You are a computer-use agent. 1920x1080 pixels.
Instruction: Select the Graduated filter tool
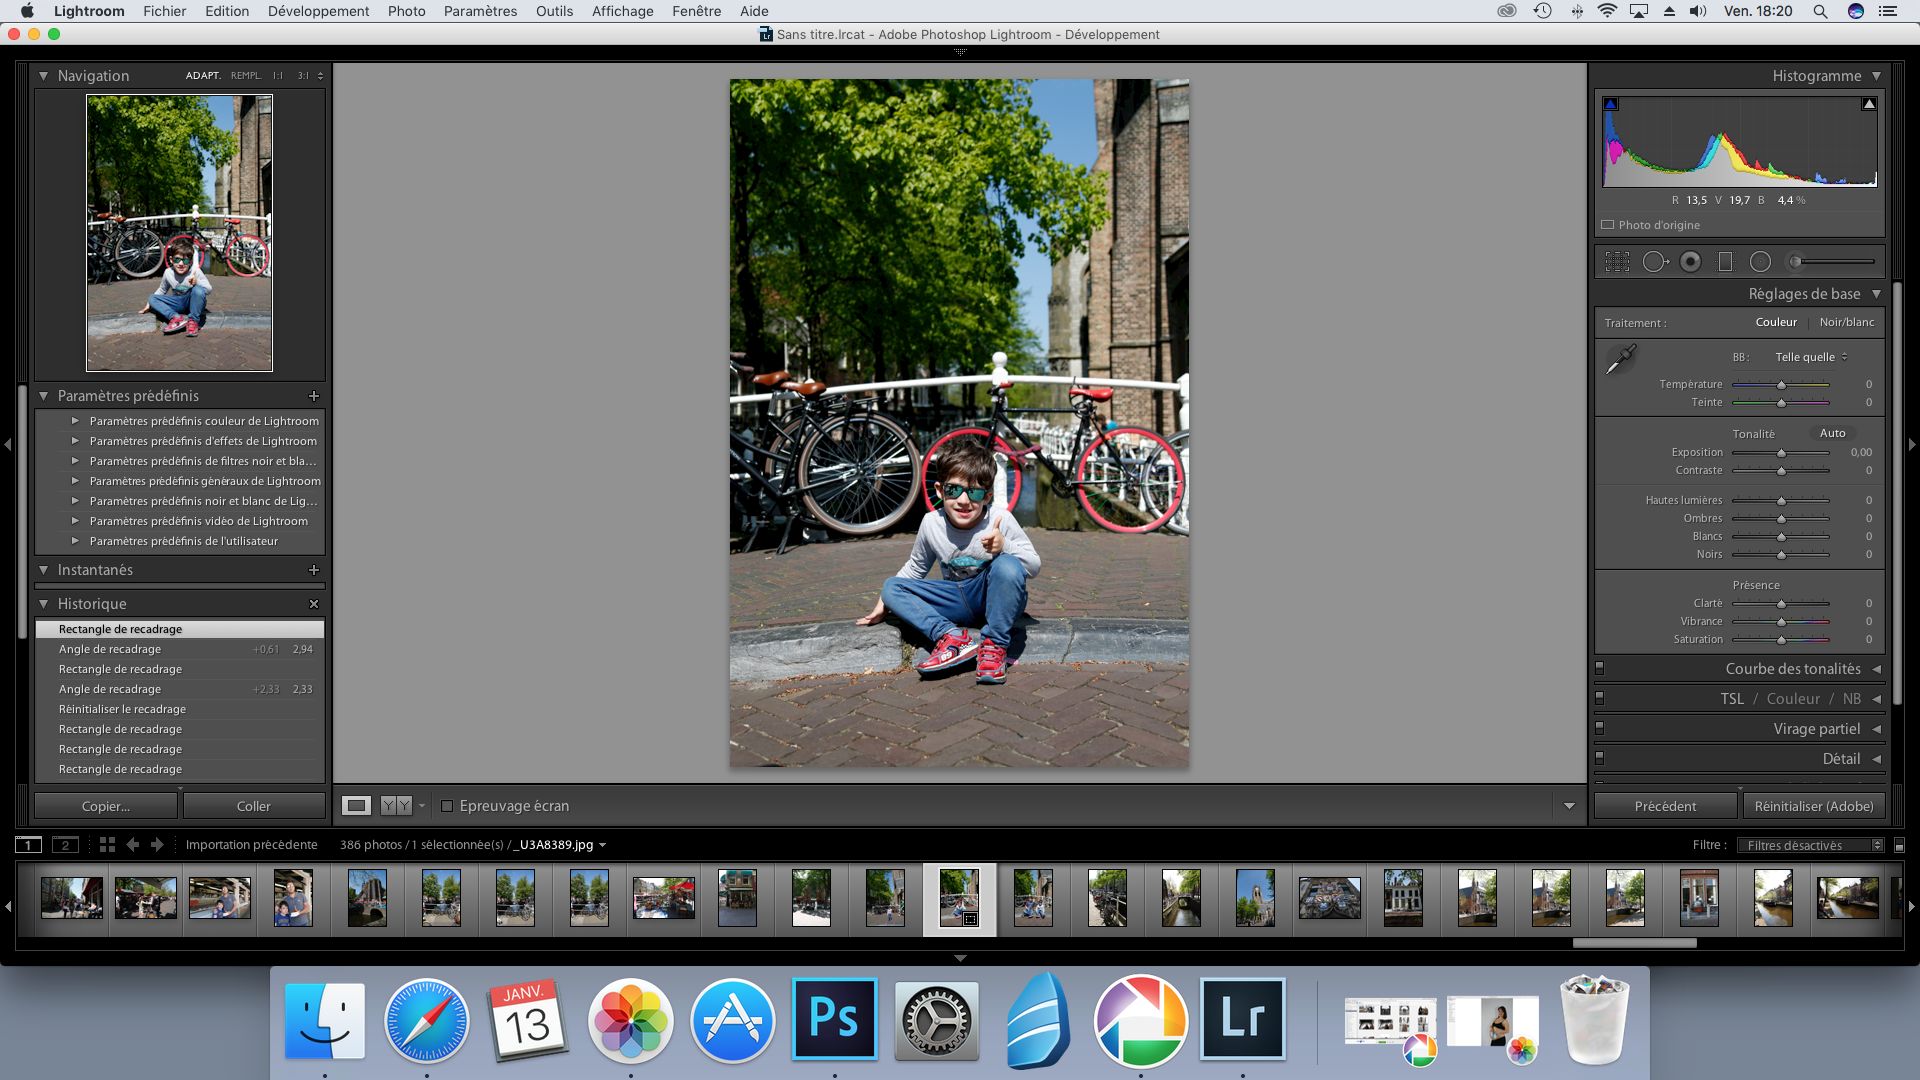click(x=1725, y=262)
